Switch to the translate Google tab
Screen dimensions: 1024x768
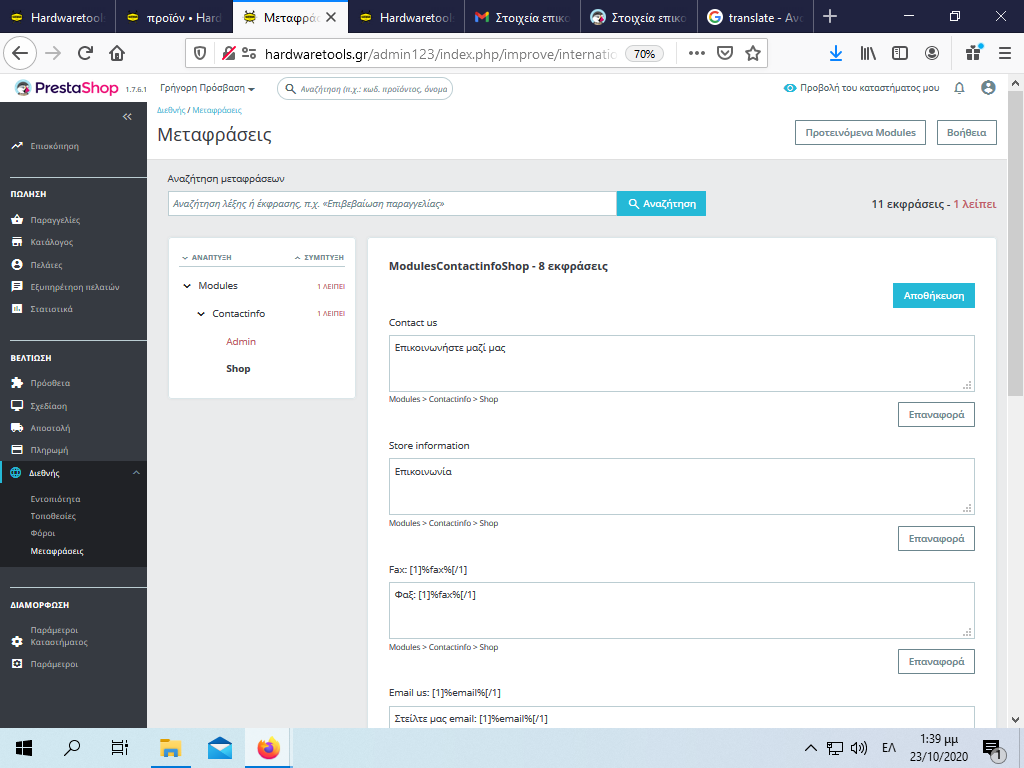pos(755,18)
